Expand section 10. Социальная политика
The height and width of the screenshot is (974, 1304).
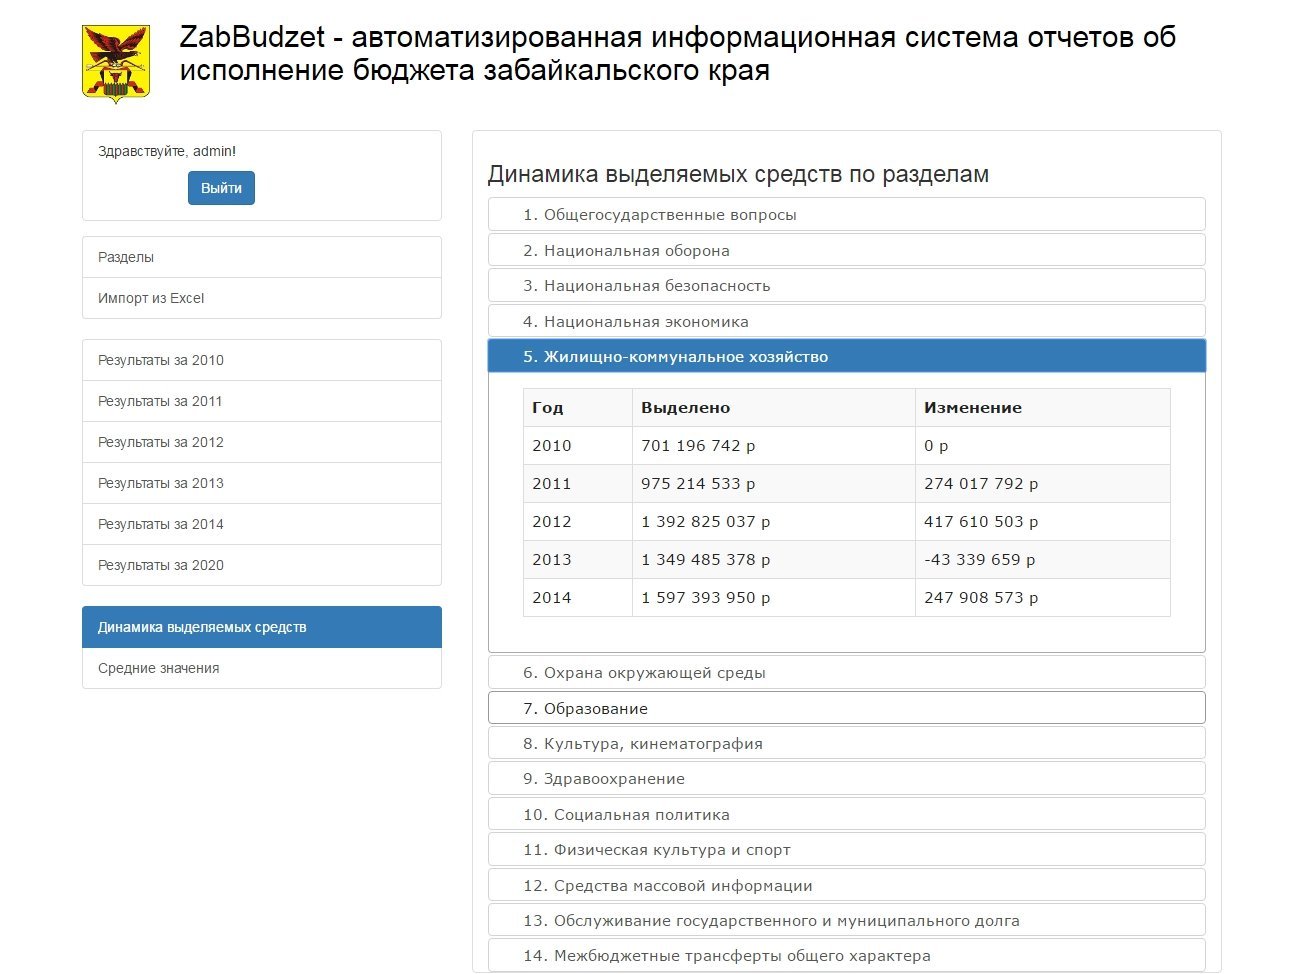coord(846,815)
